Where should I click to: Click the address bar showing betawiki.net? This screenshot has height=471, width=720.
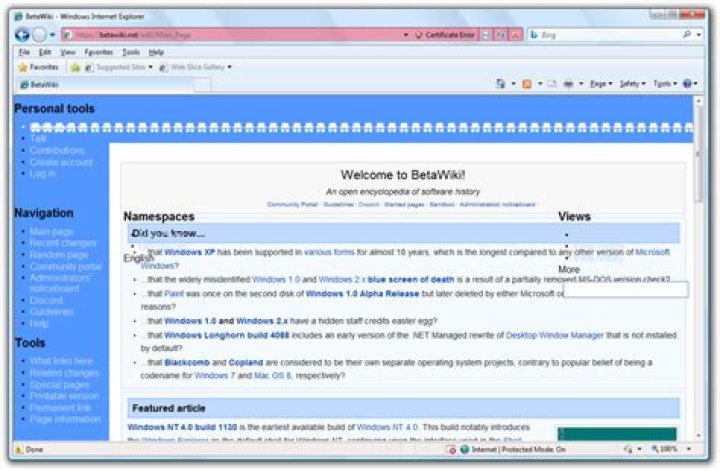(233, 35)
